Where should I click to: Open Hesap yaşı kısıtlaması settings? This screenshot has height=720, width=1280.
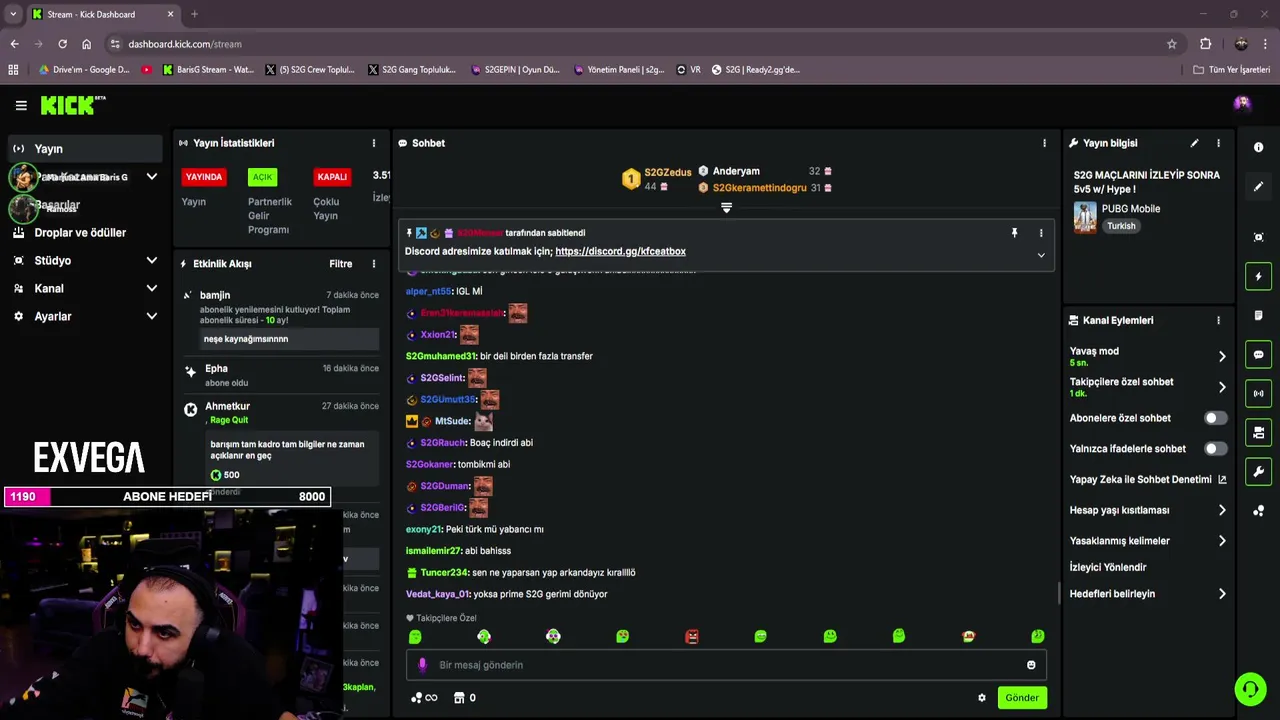1148,510
